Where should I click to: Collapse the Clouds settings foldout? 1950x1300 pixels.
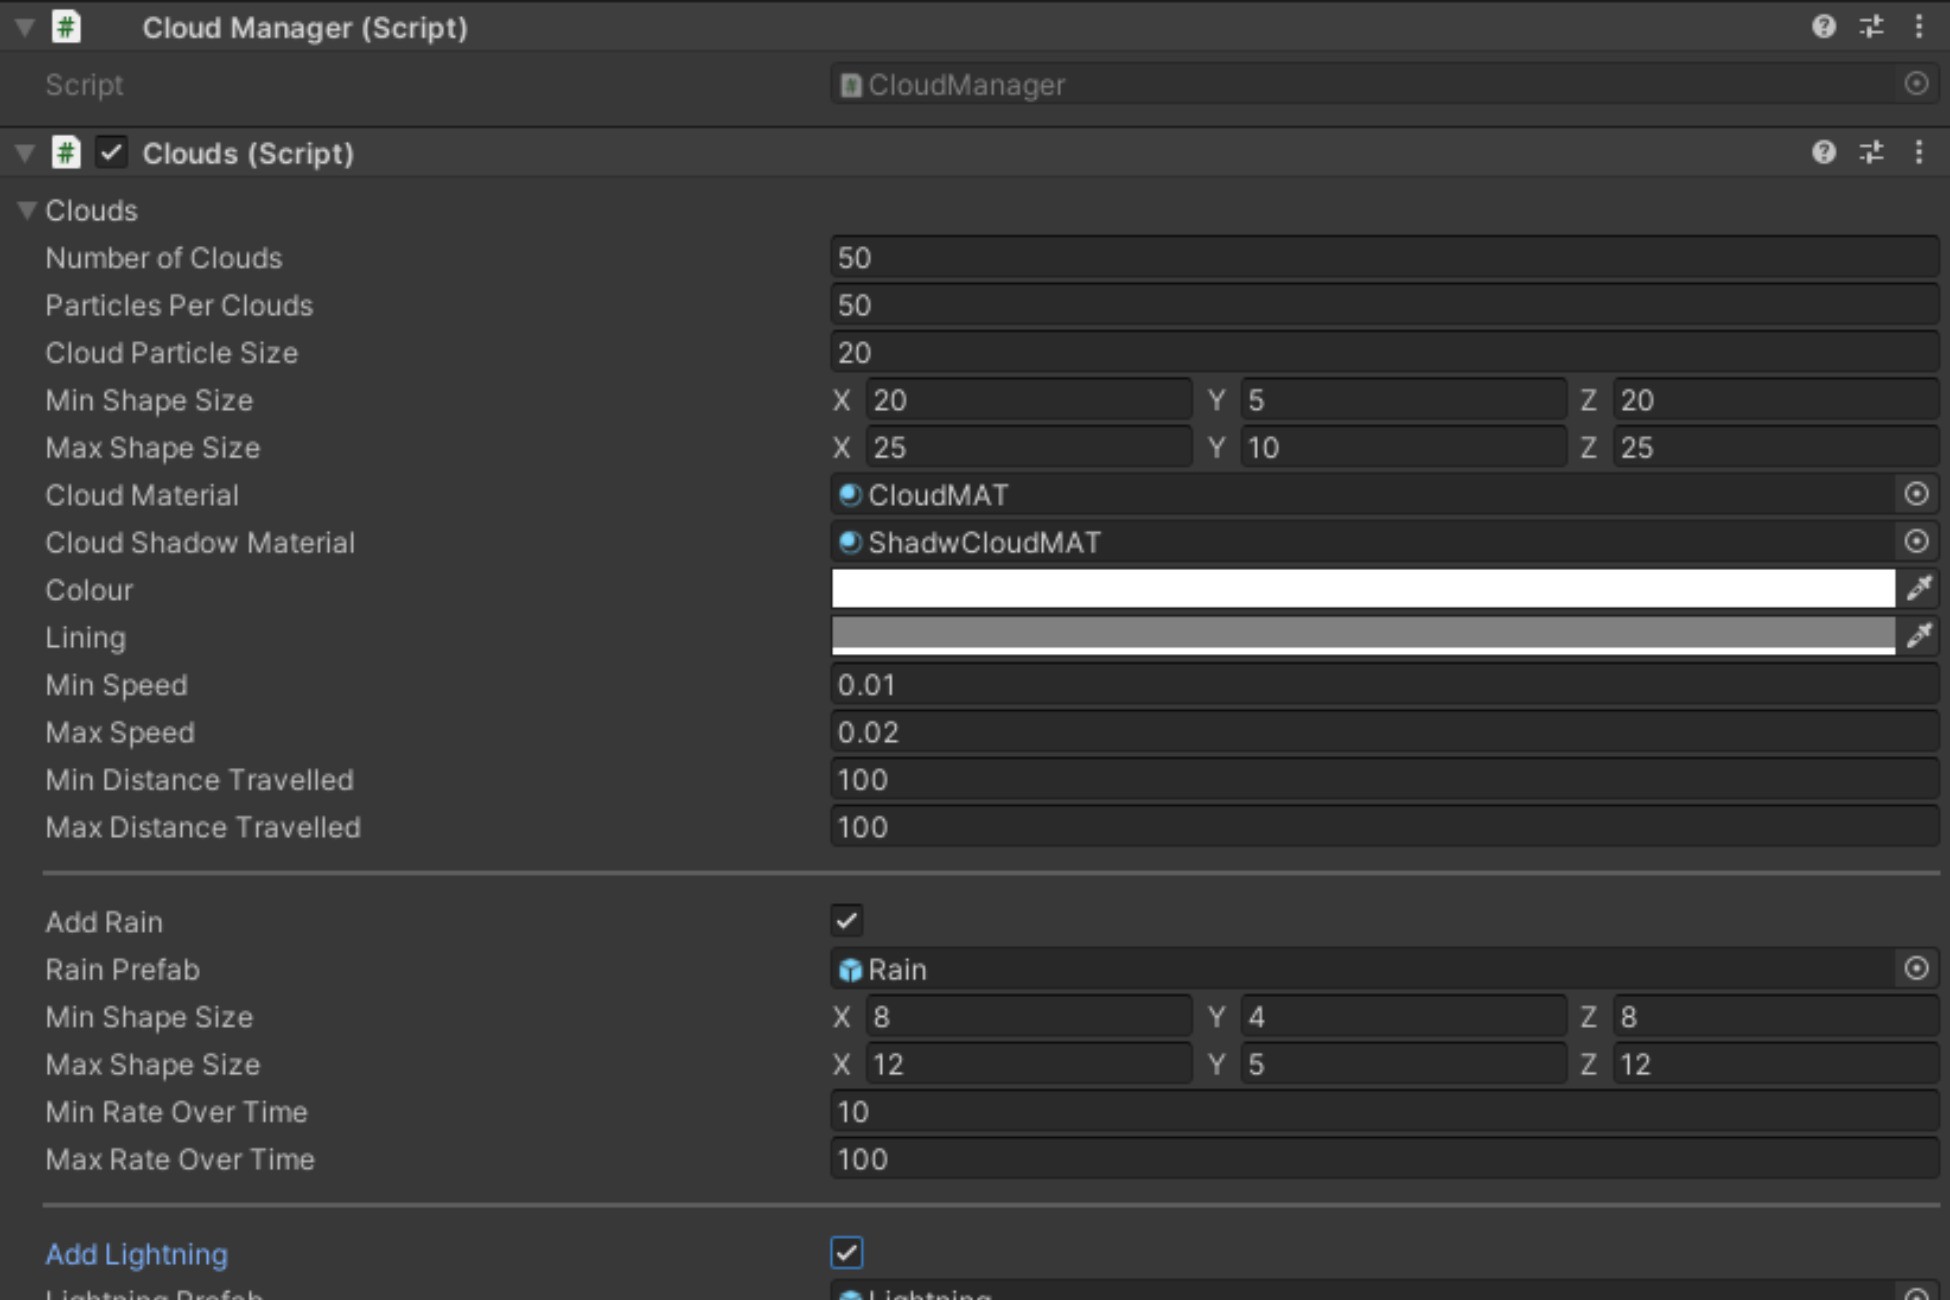click(27, 210)
